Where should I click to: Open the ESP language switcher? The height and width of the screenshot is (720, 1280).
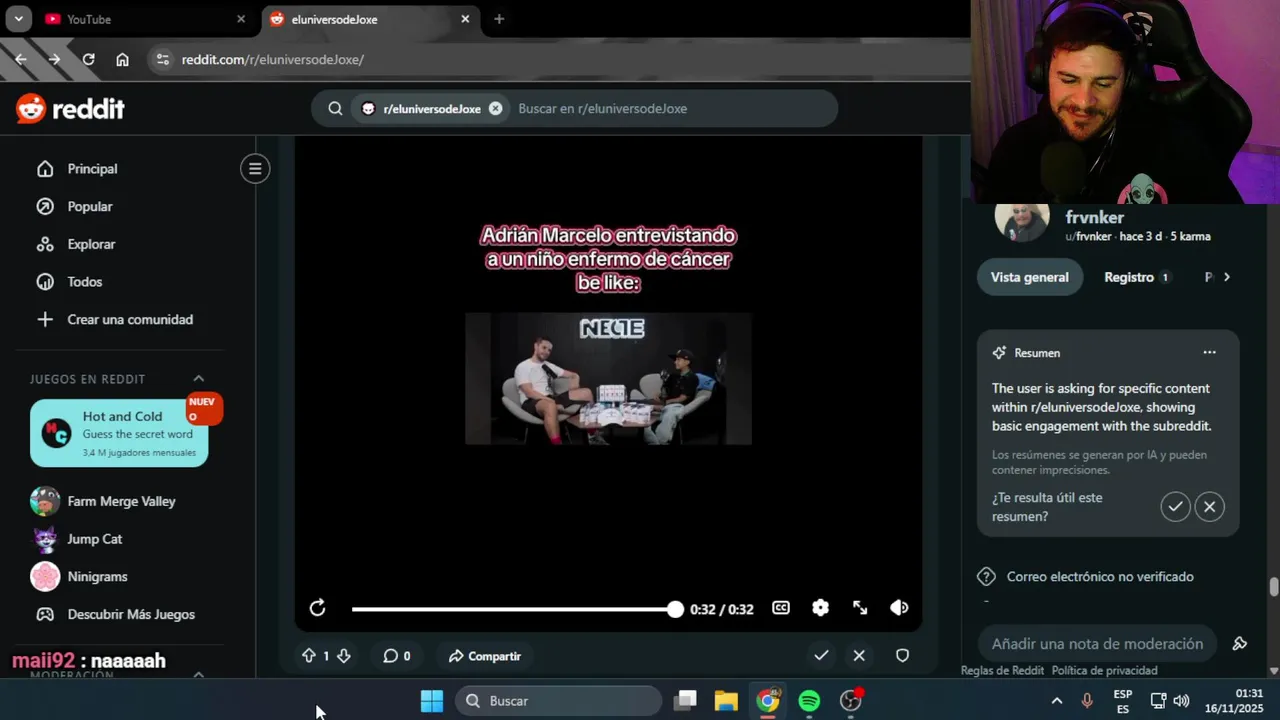click(x=1122, y=701)
